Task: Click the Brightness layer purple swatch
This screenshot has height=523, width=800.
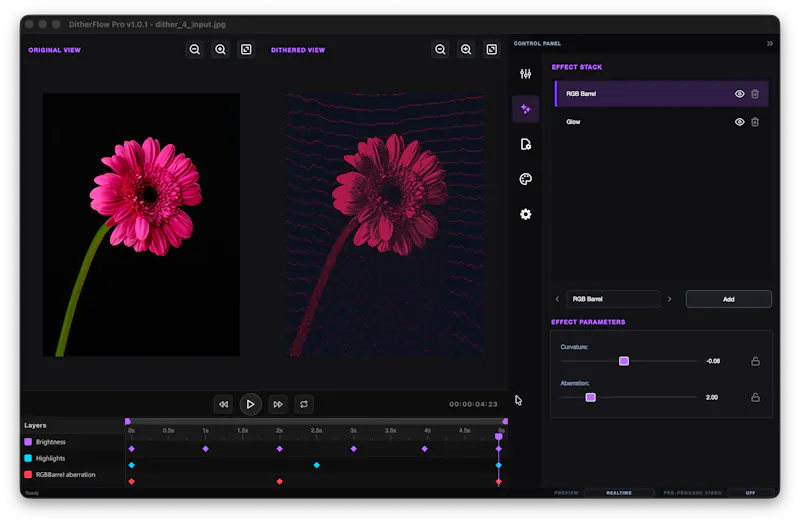Action: [x=28, y=442]
